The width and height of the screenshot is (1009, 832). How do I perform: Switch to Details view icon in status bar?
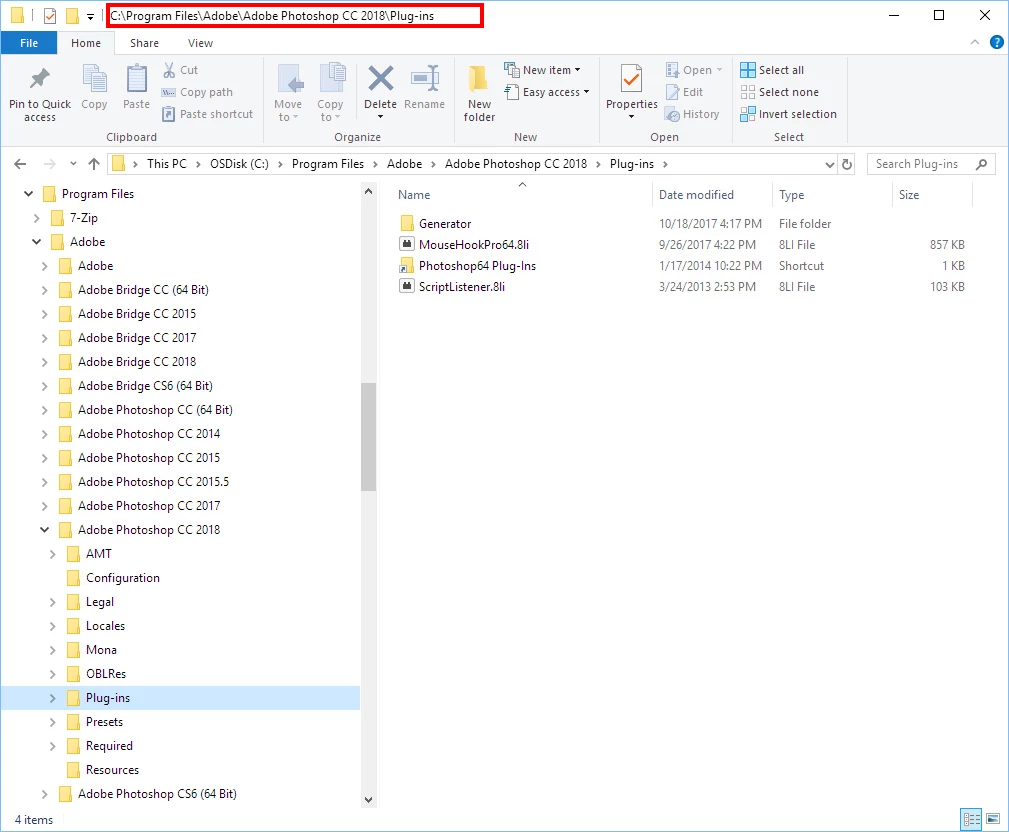971,819
